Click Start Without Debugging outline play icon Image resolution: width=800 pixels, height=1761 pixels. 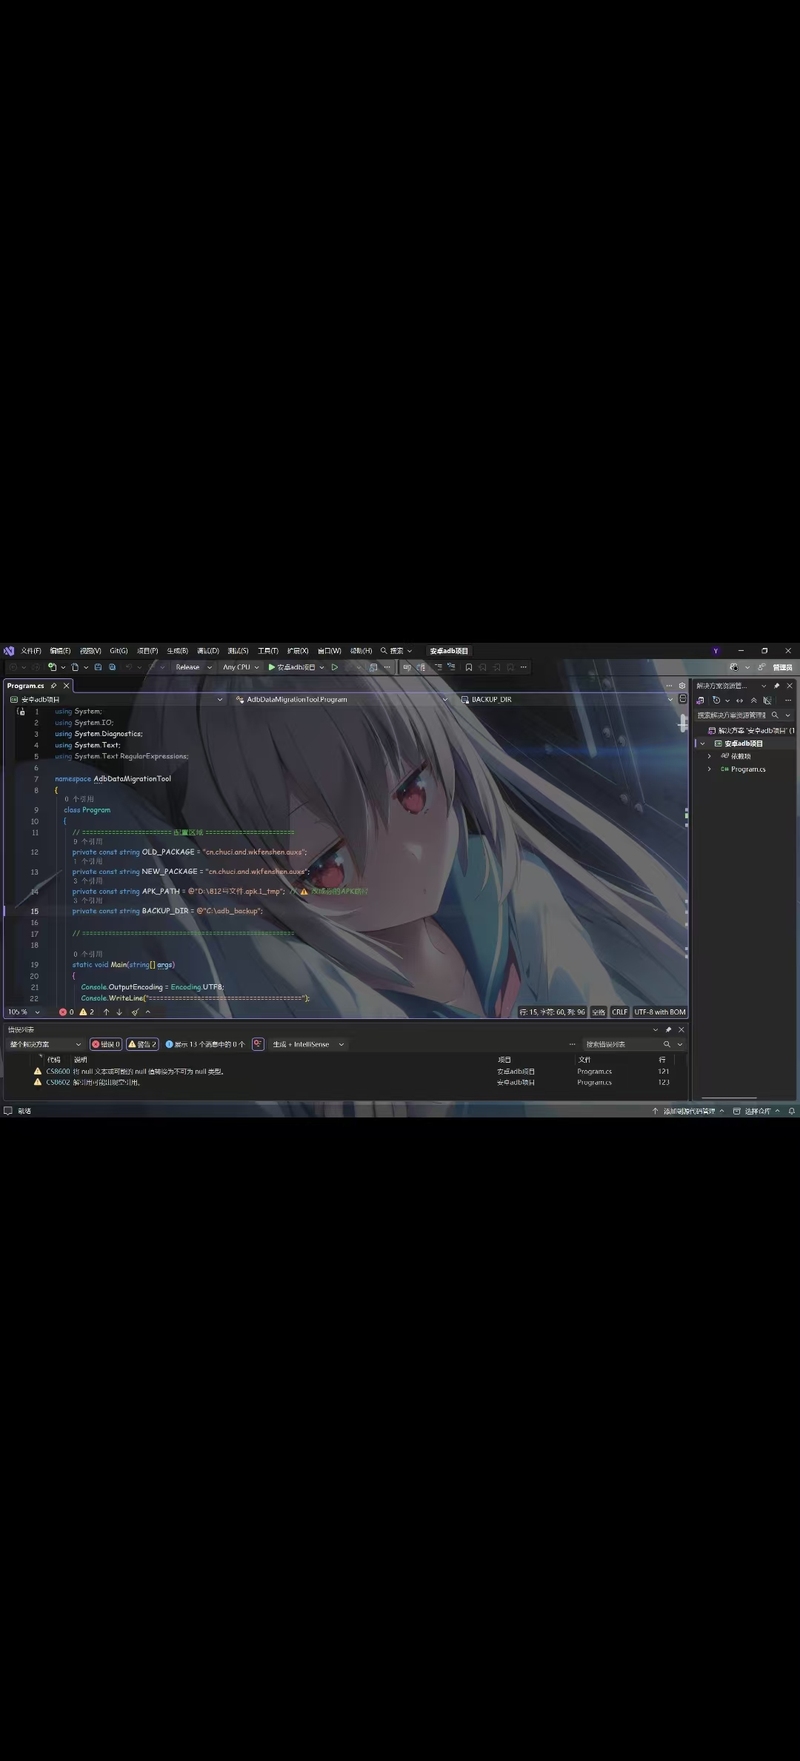click(334, 667)
